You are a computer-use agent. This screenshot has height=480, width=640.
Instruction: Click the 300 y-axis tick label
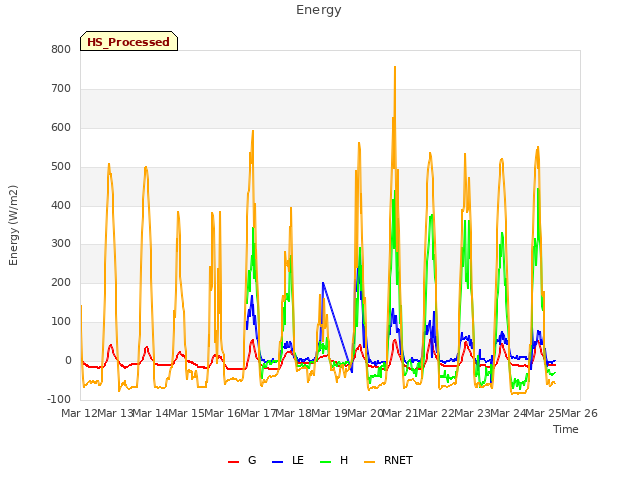click(x=61, y=244)
